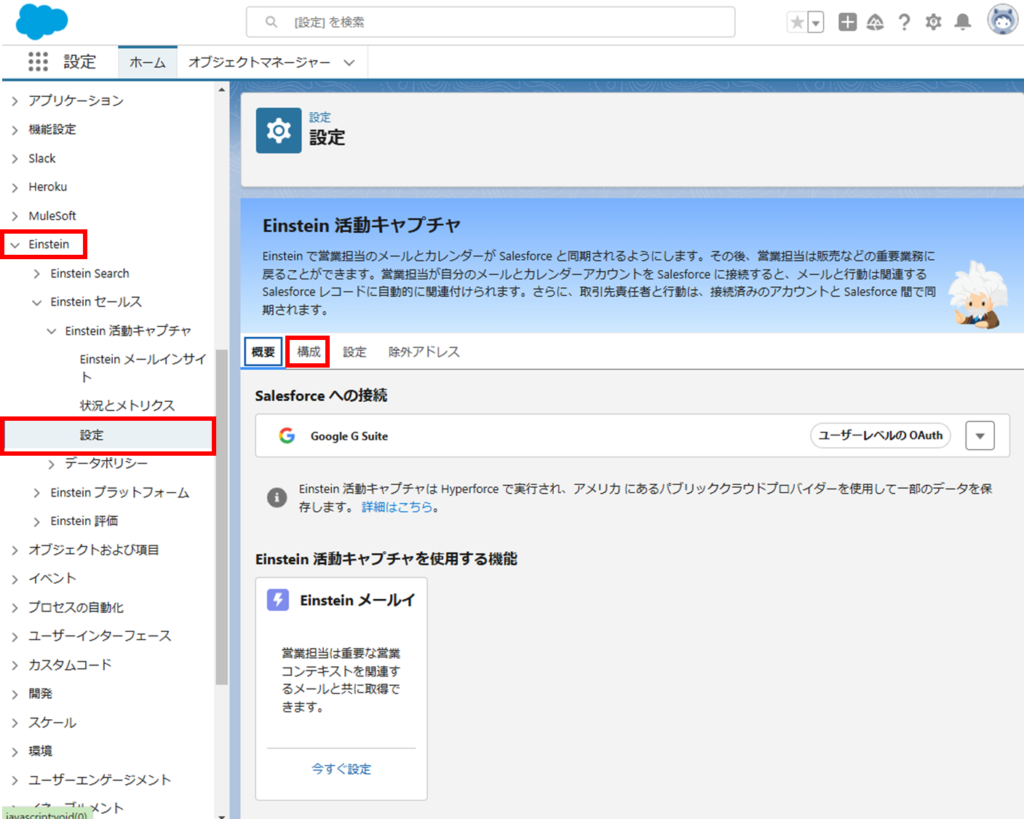Expand the プロセスの自動化 node

14,608
